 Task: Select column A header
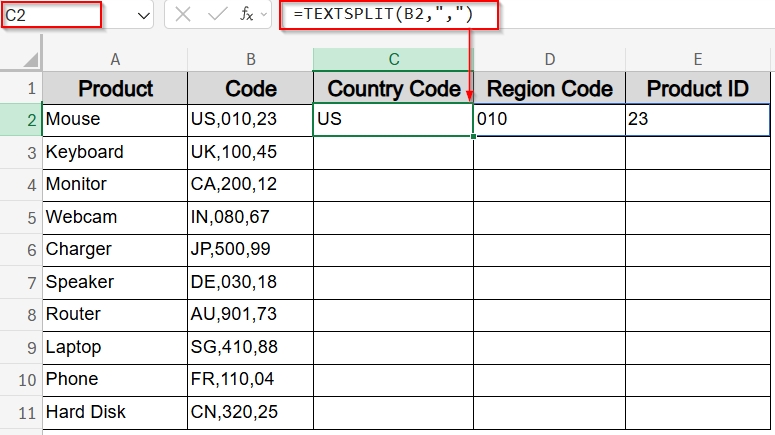(115, 59)
